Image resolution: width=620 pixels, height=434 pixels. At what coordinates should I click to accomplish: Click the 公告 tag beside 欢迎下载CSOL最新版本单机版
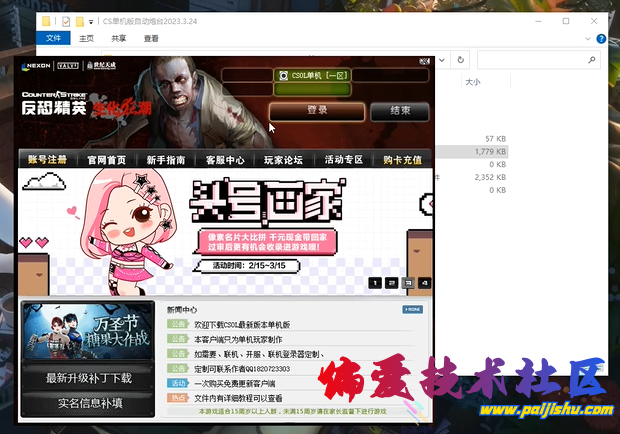(x=178, y=325)
